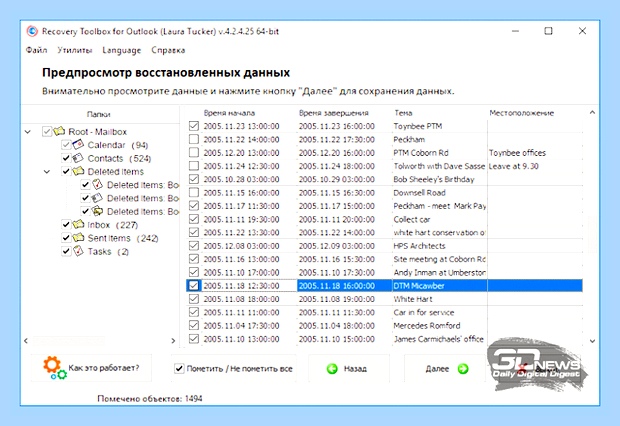Sort by the Местоположение column header
The image size is (620, 426).
(522, 113)
